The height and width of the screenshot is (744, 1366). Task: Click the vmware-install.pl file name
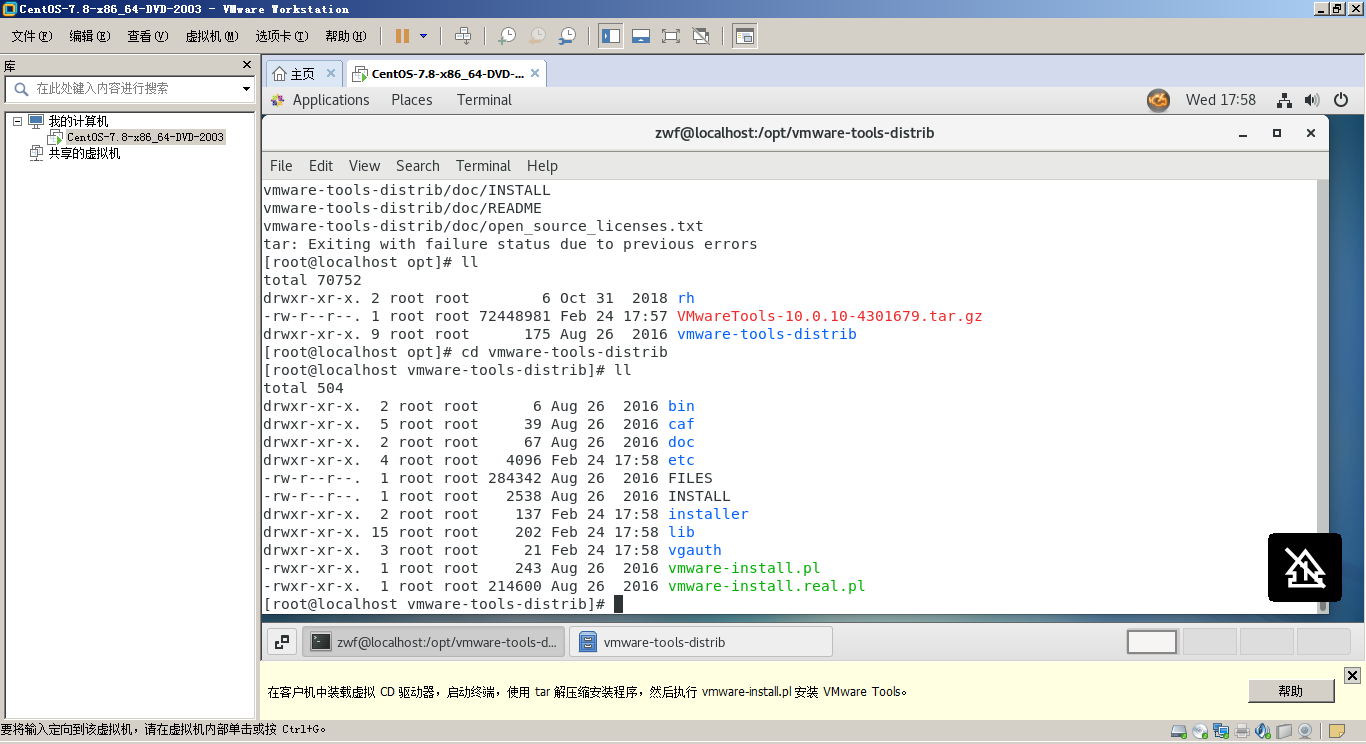744,568
